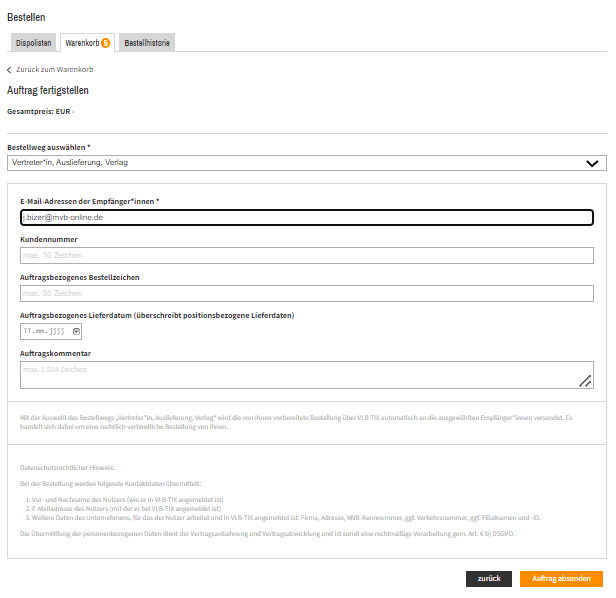This screenshot has width=616, height=598.
Task: Focus the E-Mail-Adressen recipient field
Action: (x=307, y=218)
